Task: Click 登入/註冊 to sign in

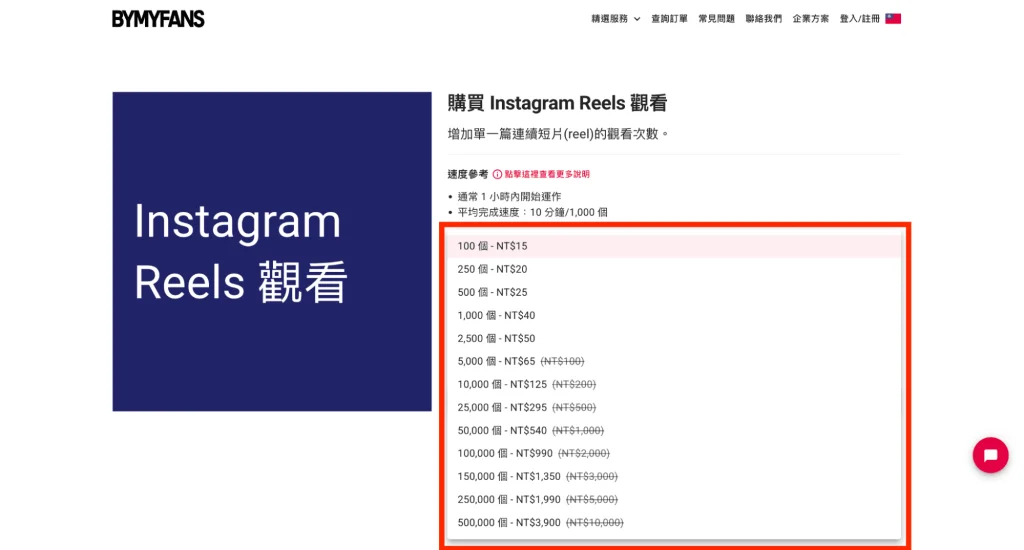Action: pos(859,19)
